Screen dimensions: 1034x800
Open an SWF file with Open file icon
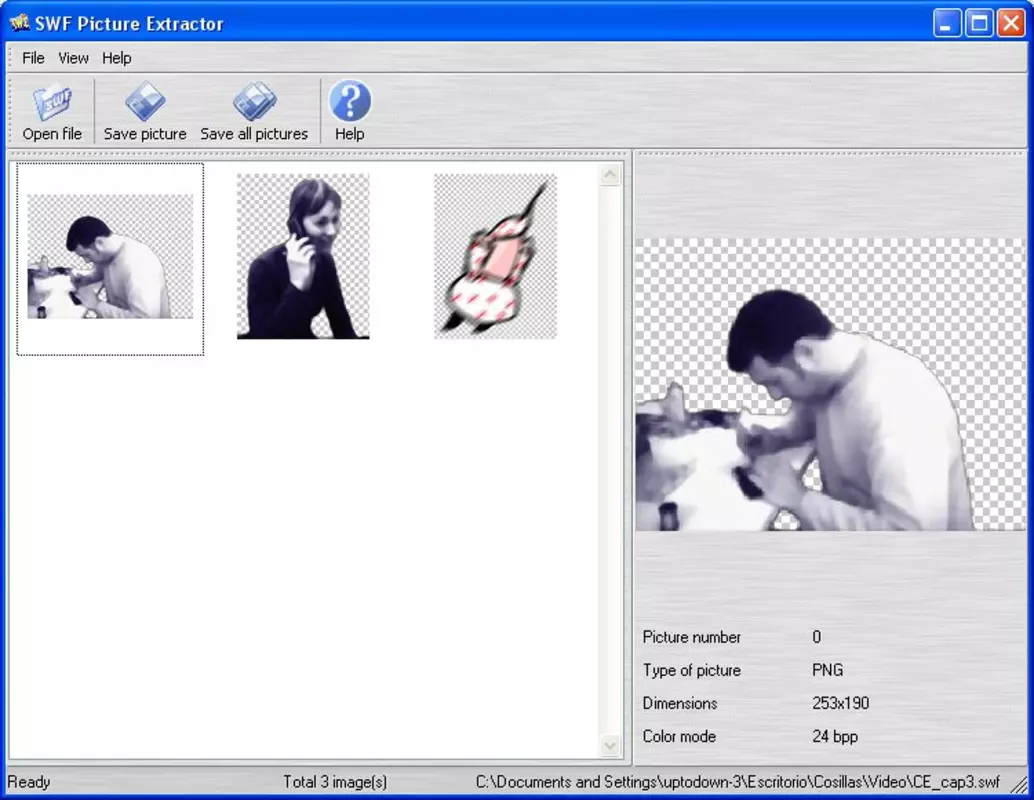click(x=52, y=102)
